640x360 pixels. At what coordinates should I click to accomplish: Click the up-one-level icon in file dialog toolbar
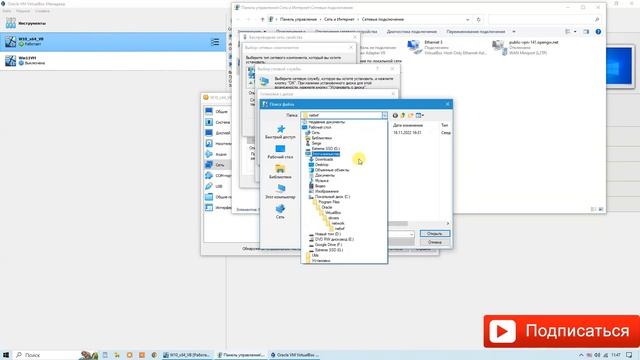[403, 116]
